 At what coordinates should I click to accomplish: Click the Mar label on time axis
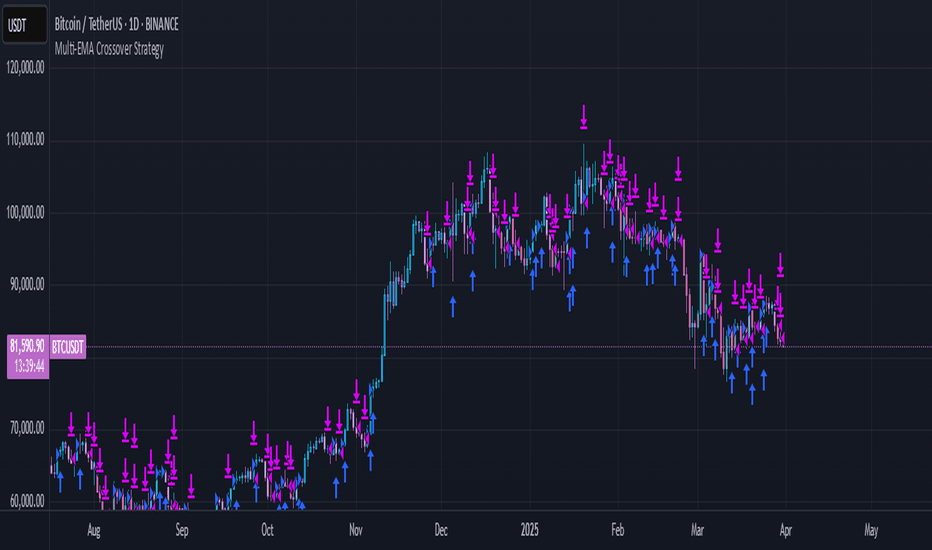point(697,530)
